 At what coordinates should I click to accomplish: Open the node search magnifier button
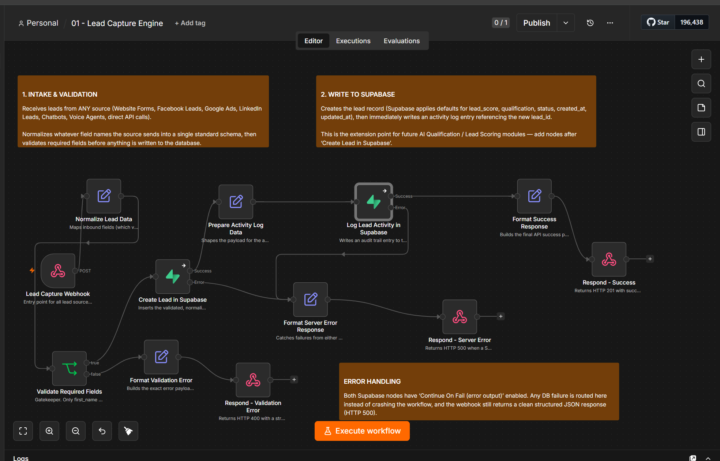coord(701,84)
